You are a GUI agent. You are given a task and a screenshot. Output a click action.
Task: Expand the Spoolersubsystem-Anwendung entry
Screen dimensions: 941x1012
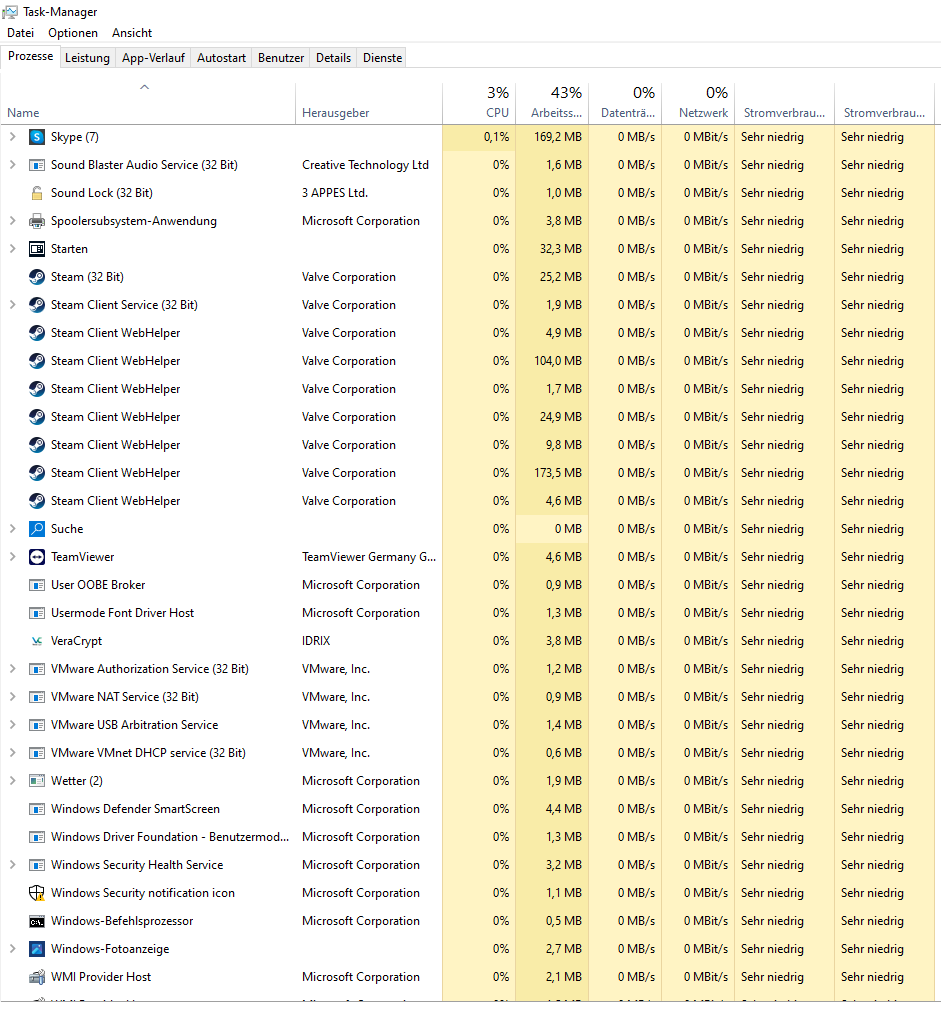(x=12, y=221)
